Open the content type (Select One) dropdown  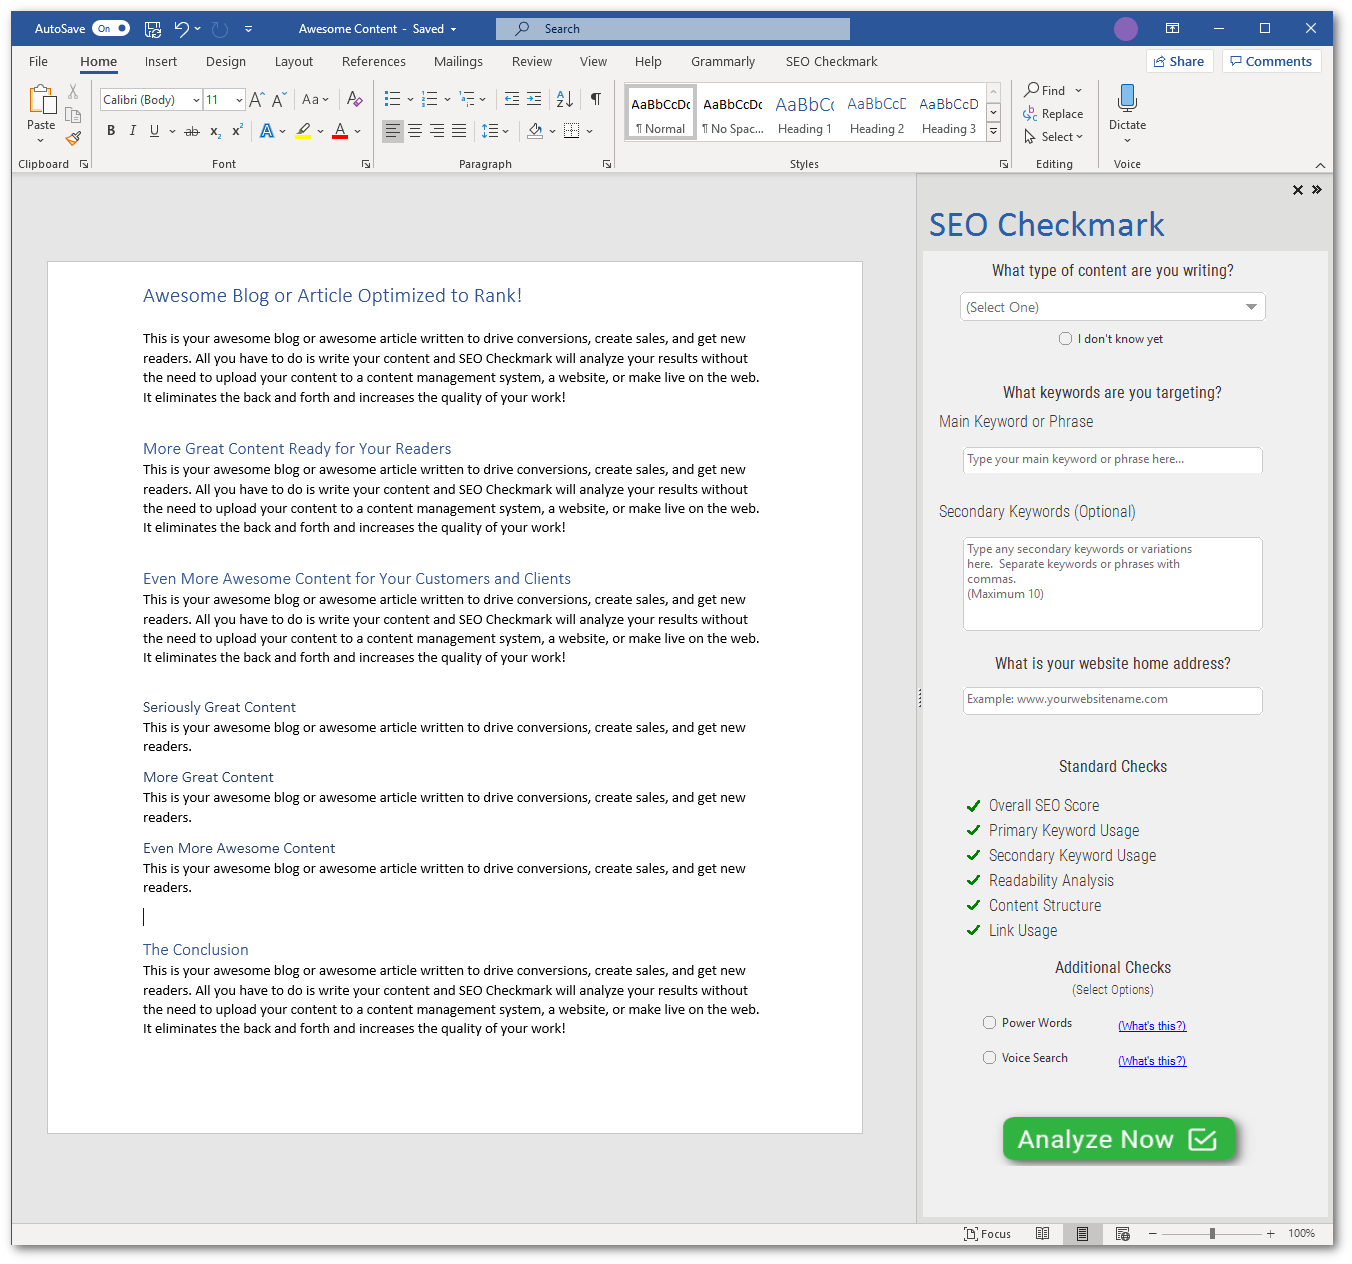(x=1112, y=307)
